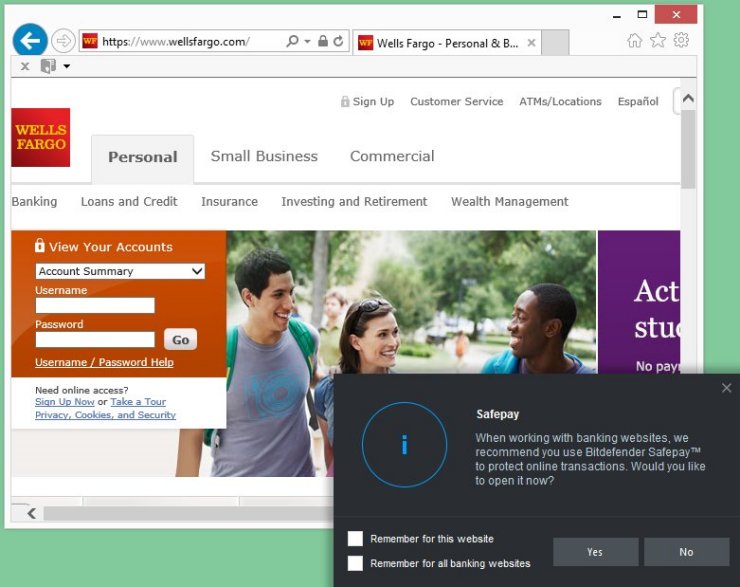Open Wealth Management menu
The height and width of the screenshot is (587, 740).
pyautogui.click(x=510, y=201)
